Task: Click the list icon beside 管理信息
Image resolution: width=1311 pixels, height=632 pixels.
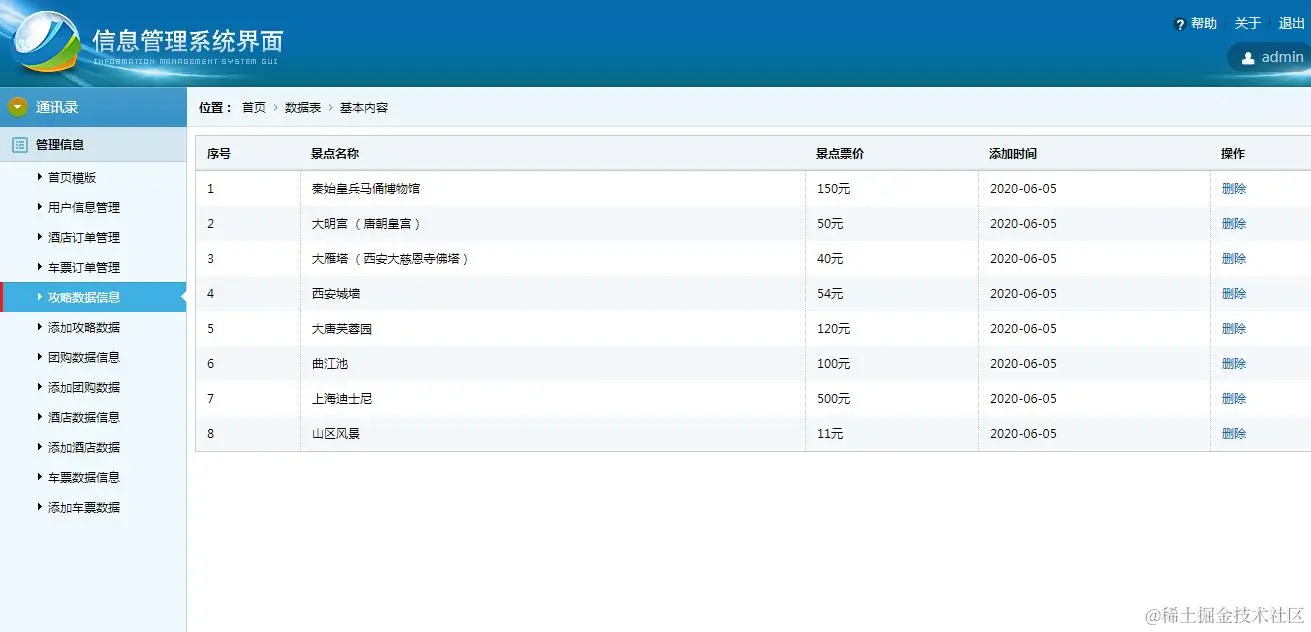Action: point(19,144)
